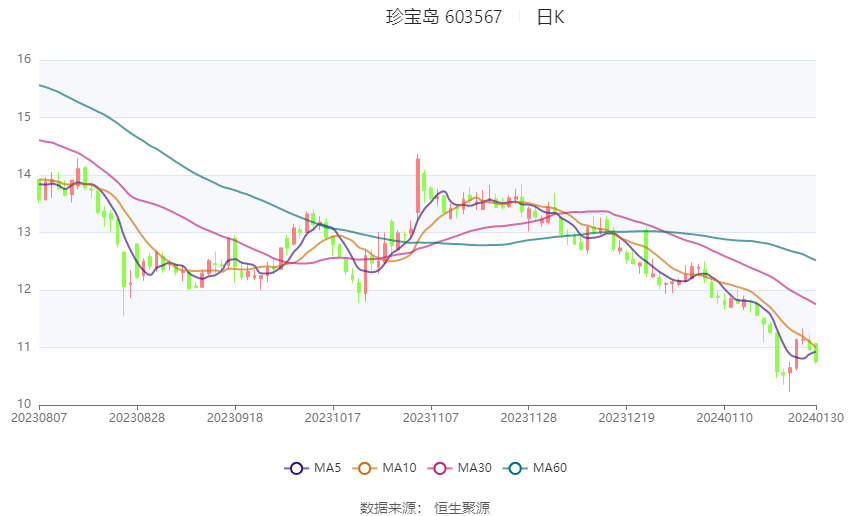Screen dimensions: 850x516
Task: Click the y-axis value 16
Action: pyautogui.click(x=24, y=59)
